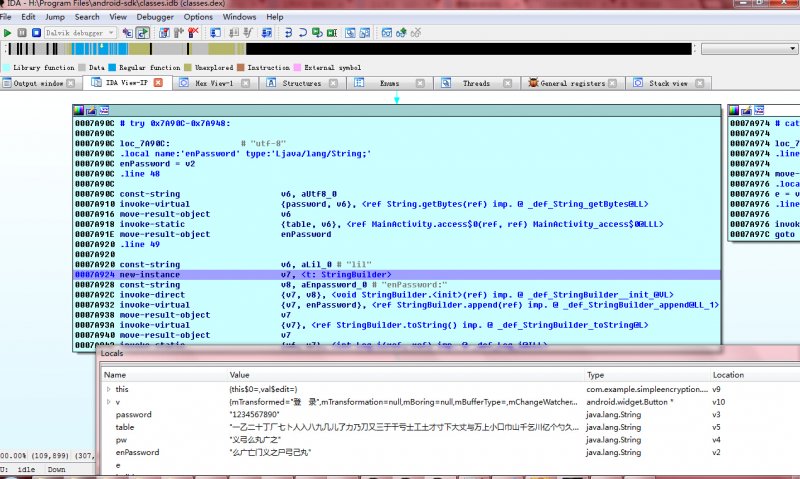Viewport: 800px width, 479px height.
Task: Click the color icon on main graph node
Action: (x=79, y=110)
